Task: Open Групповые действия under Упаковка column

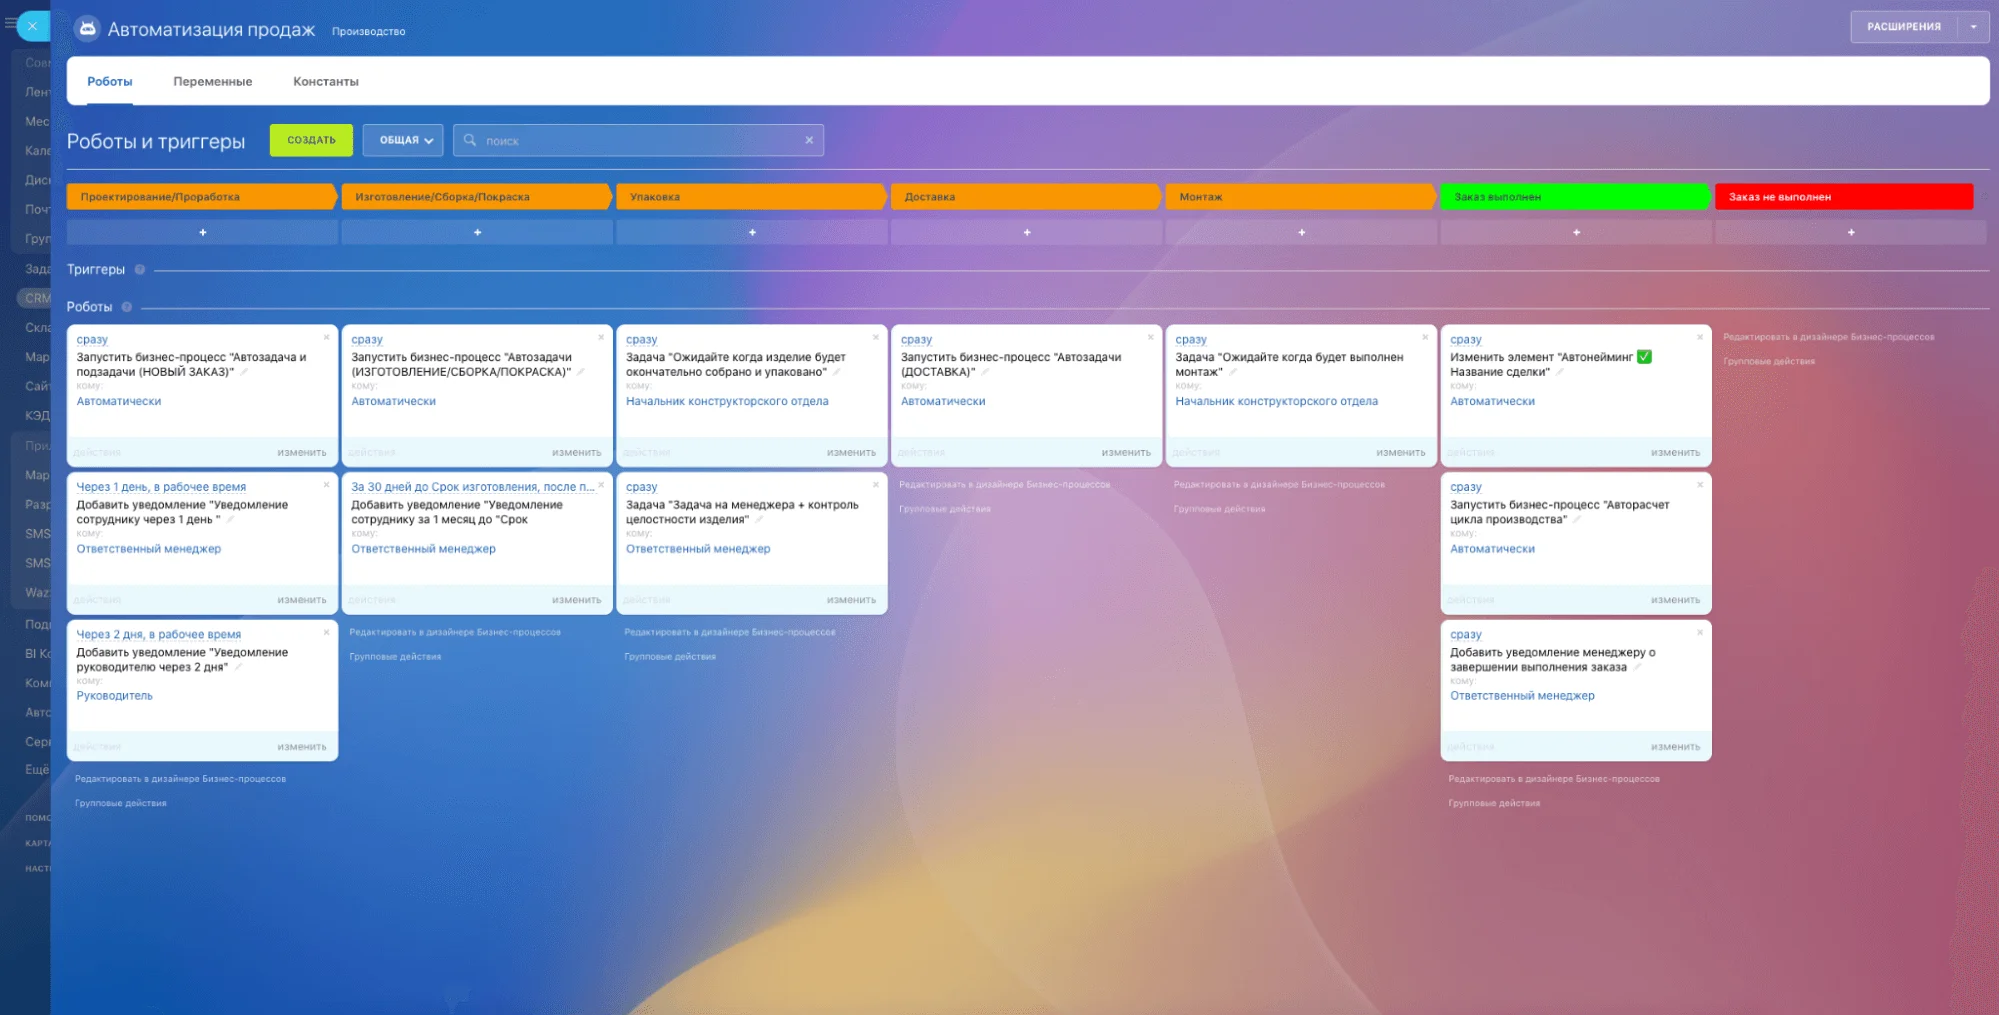Action: tap(670, 657)
